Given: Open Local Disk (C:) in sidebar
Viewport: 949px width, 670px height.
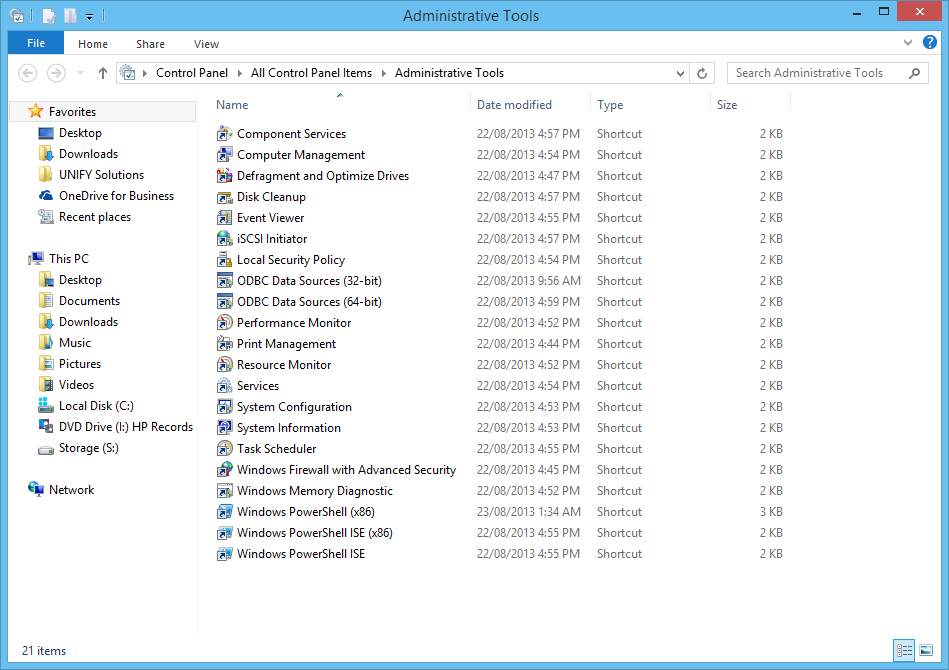Looking at the screenshot, I should [x=96, y=406].
